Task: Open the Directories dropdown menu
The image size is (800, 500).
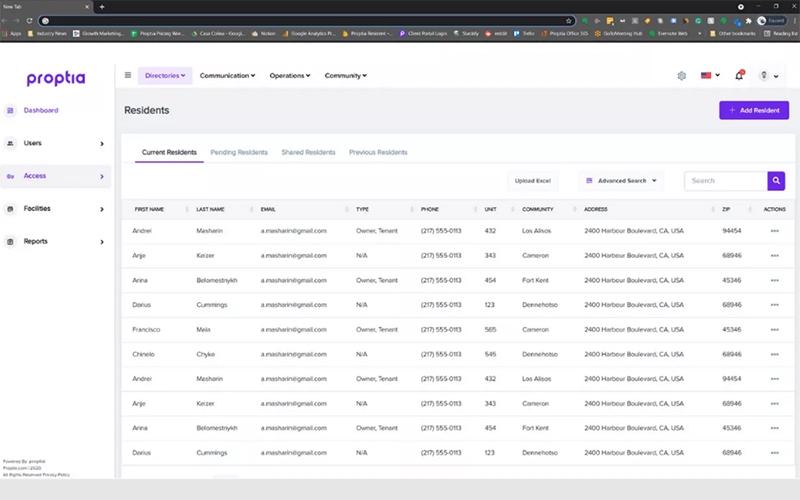Action: pyautogui.click(x=165, y=76)
